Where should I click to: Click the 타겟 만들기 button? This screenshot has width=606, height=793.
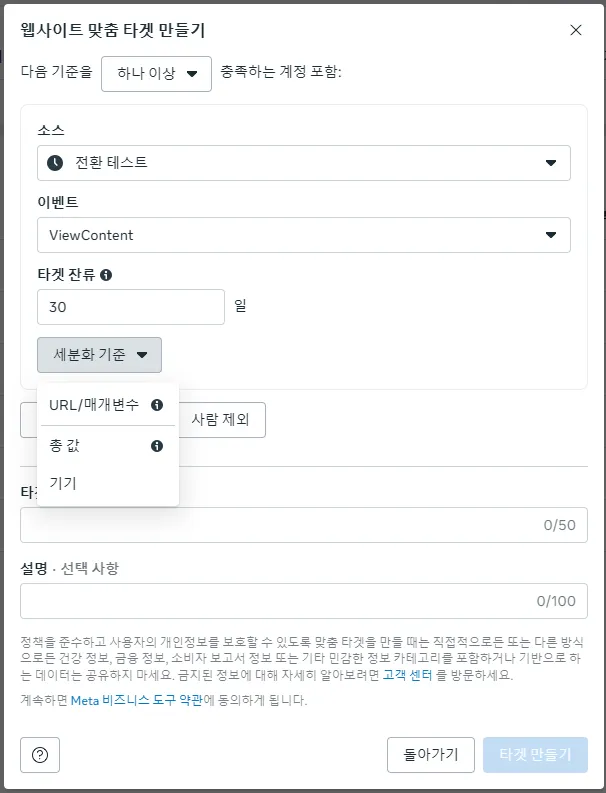[535, 755]
